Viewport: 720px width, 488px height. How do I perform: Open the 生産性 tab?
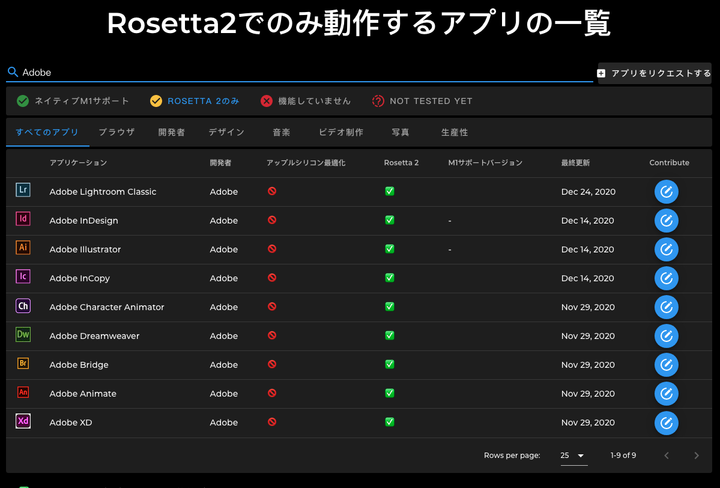pyautogui.click(x=455, y=132)
